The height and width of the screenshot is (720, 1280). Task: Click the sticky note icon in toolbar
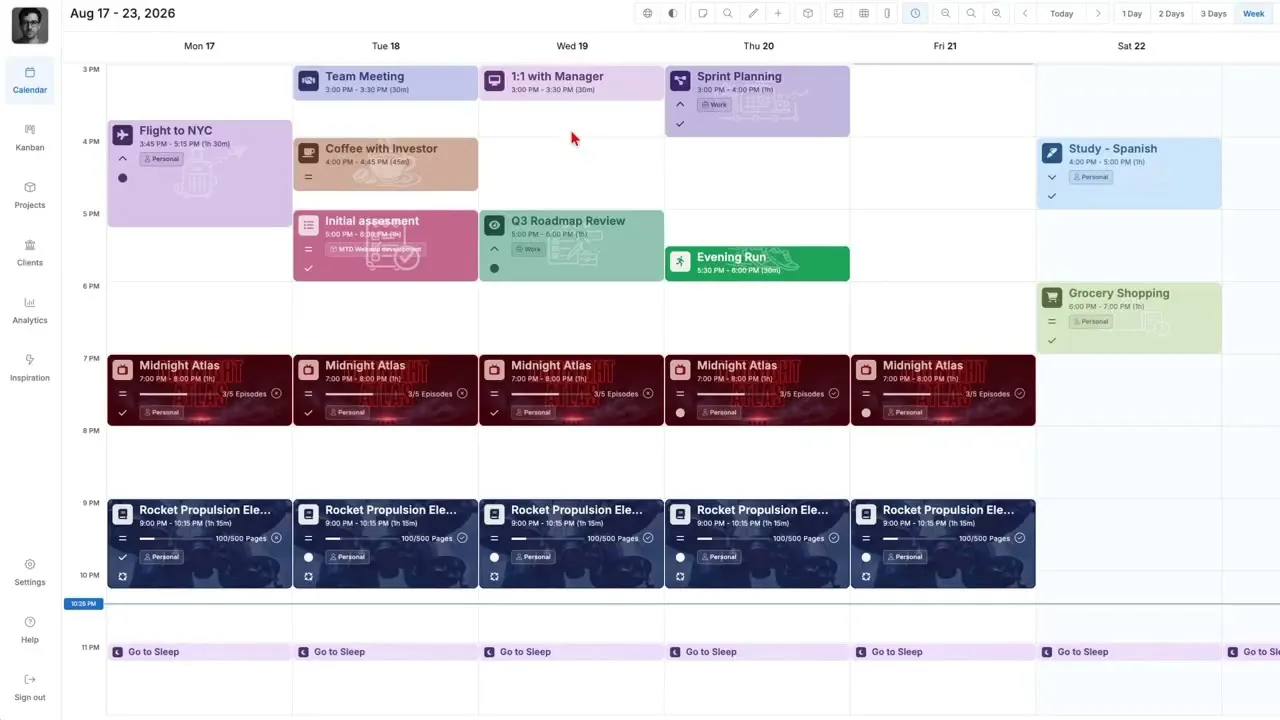point(703,14)
